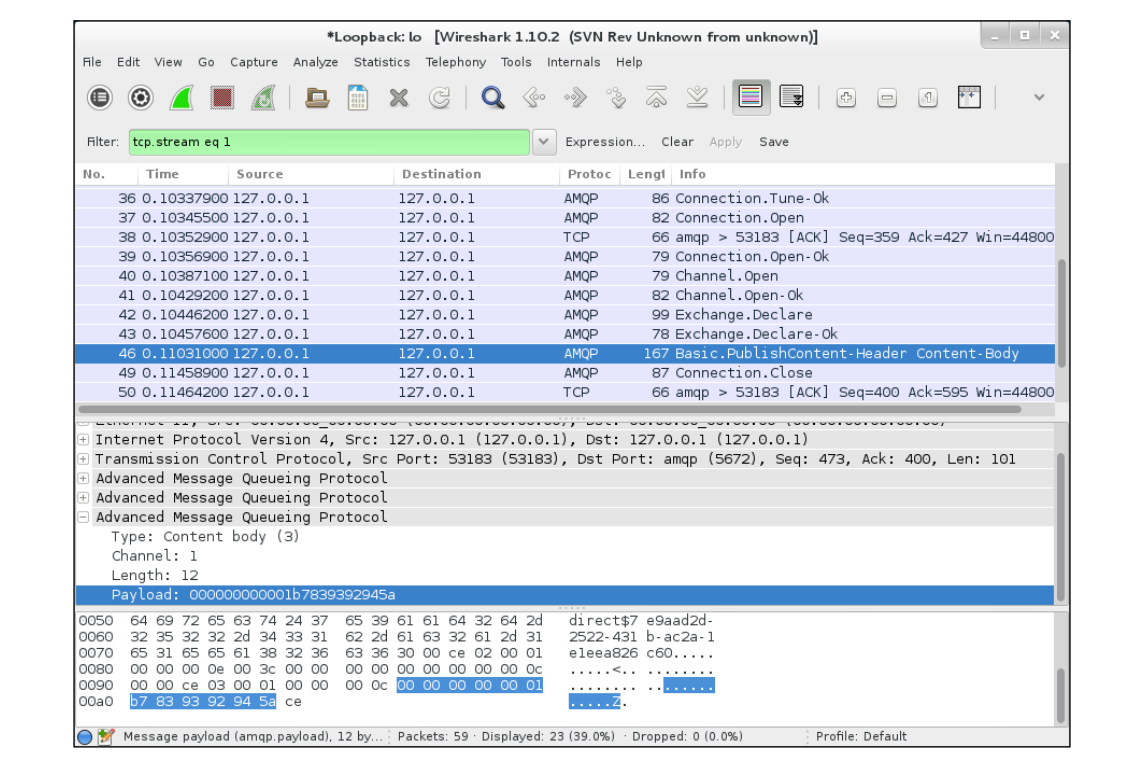Open capture options gear icon
Screen dimensions: 1127x782
pyautogui.click(x=141, y=97)
